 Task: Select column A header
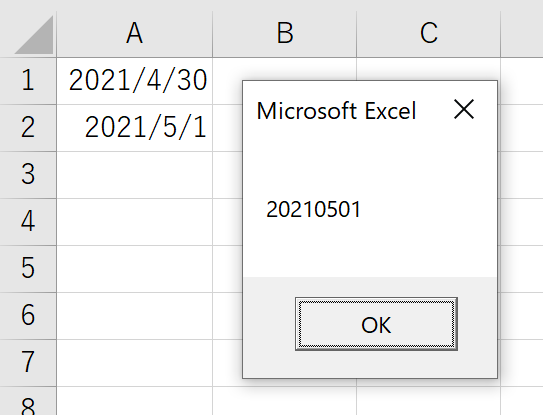pyautogui.click(x=134, y=34)
